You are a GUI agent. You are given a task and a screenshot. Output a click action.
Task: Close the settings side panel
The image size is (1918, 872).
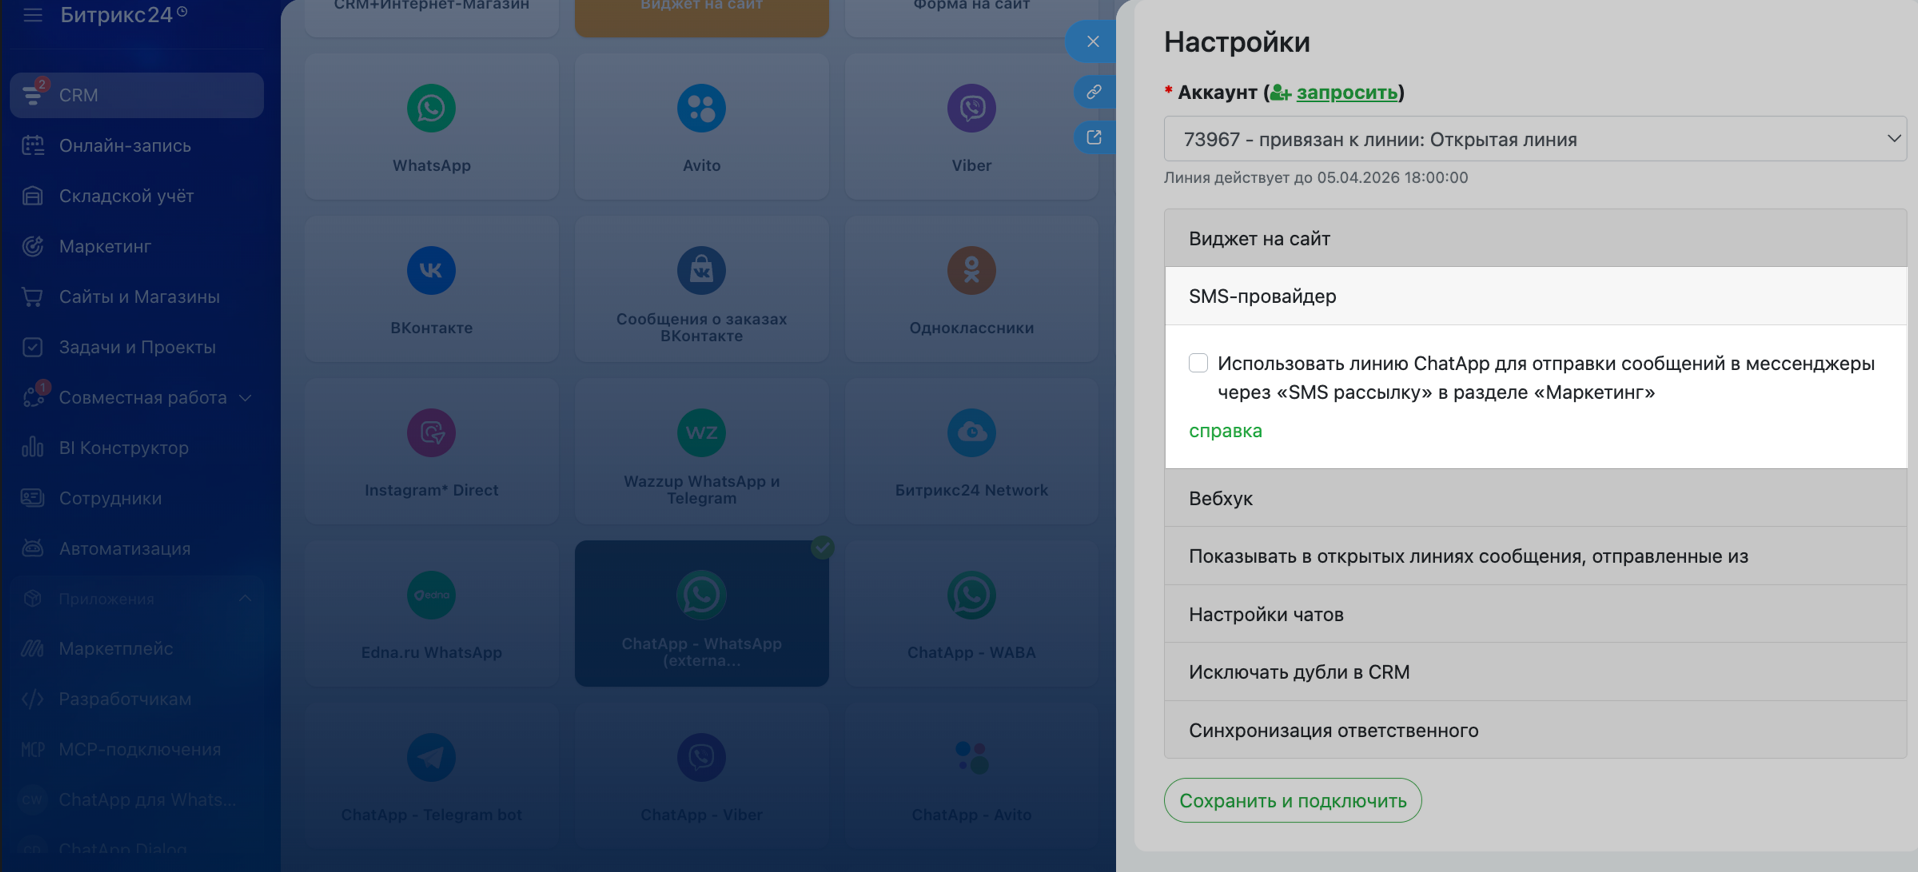[x=1093, y=41]
